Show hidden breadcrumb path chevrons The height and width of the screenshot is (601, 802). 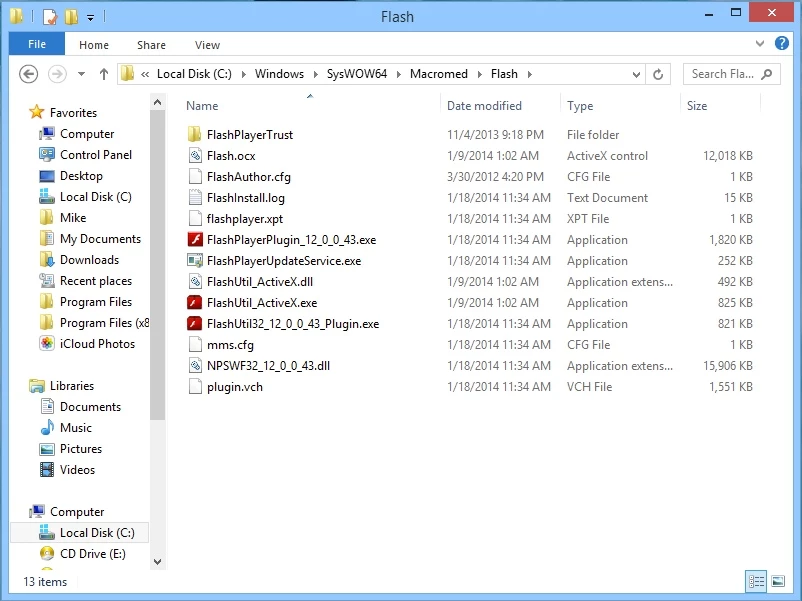click(x=145, y=75)
